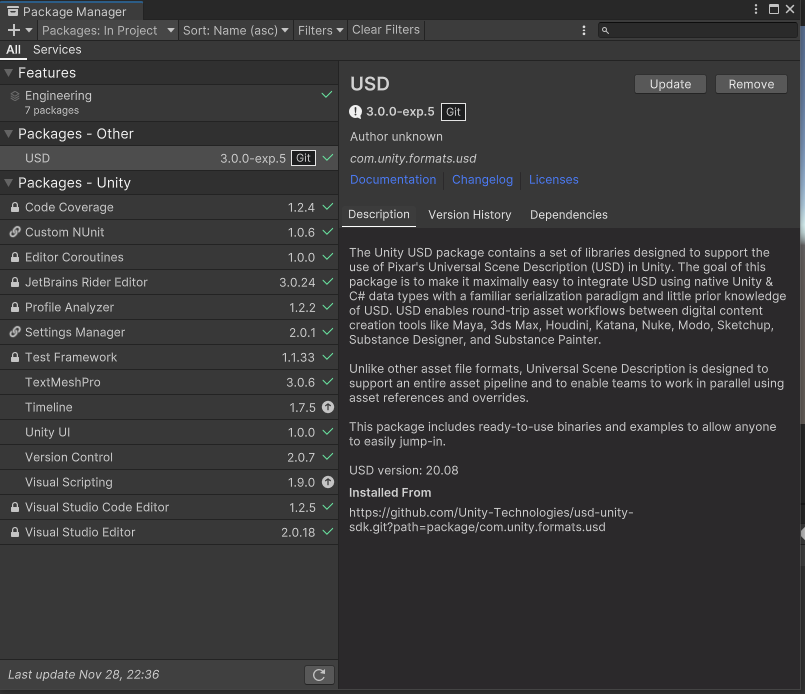
Task: Click the warning icon beside 3.0.0-exp.5
Action: 355,112
